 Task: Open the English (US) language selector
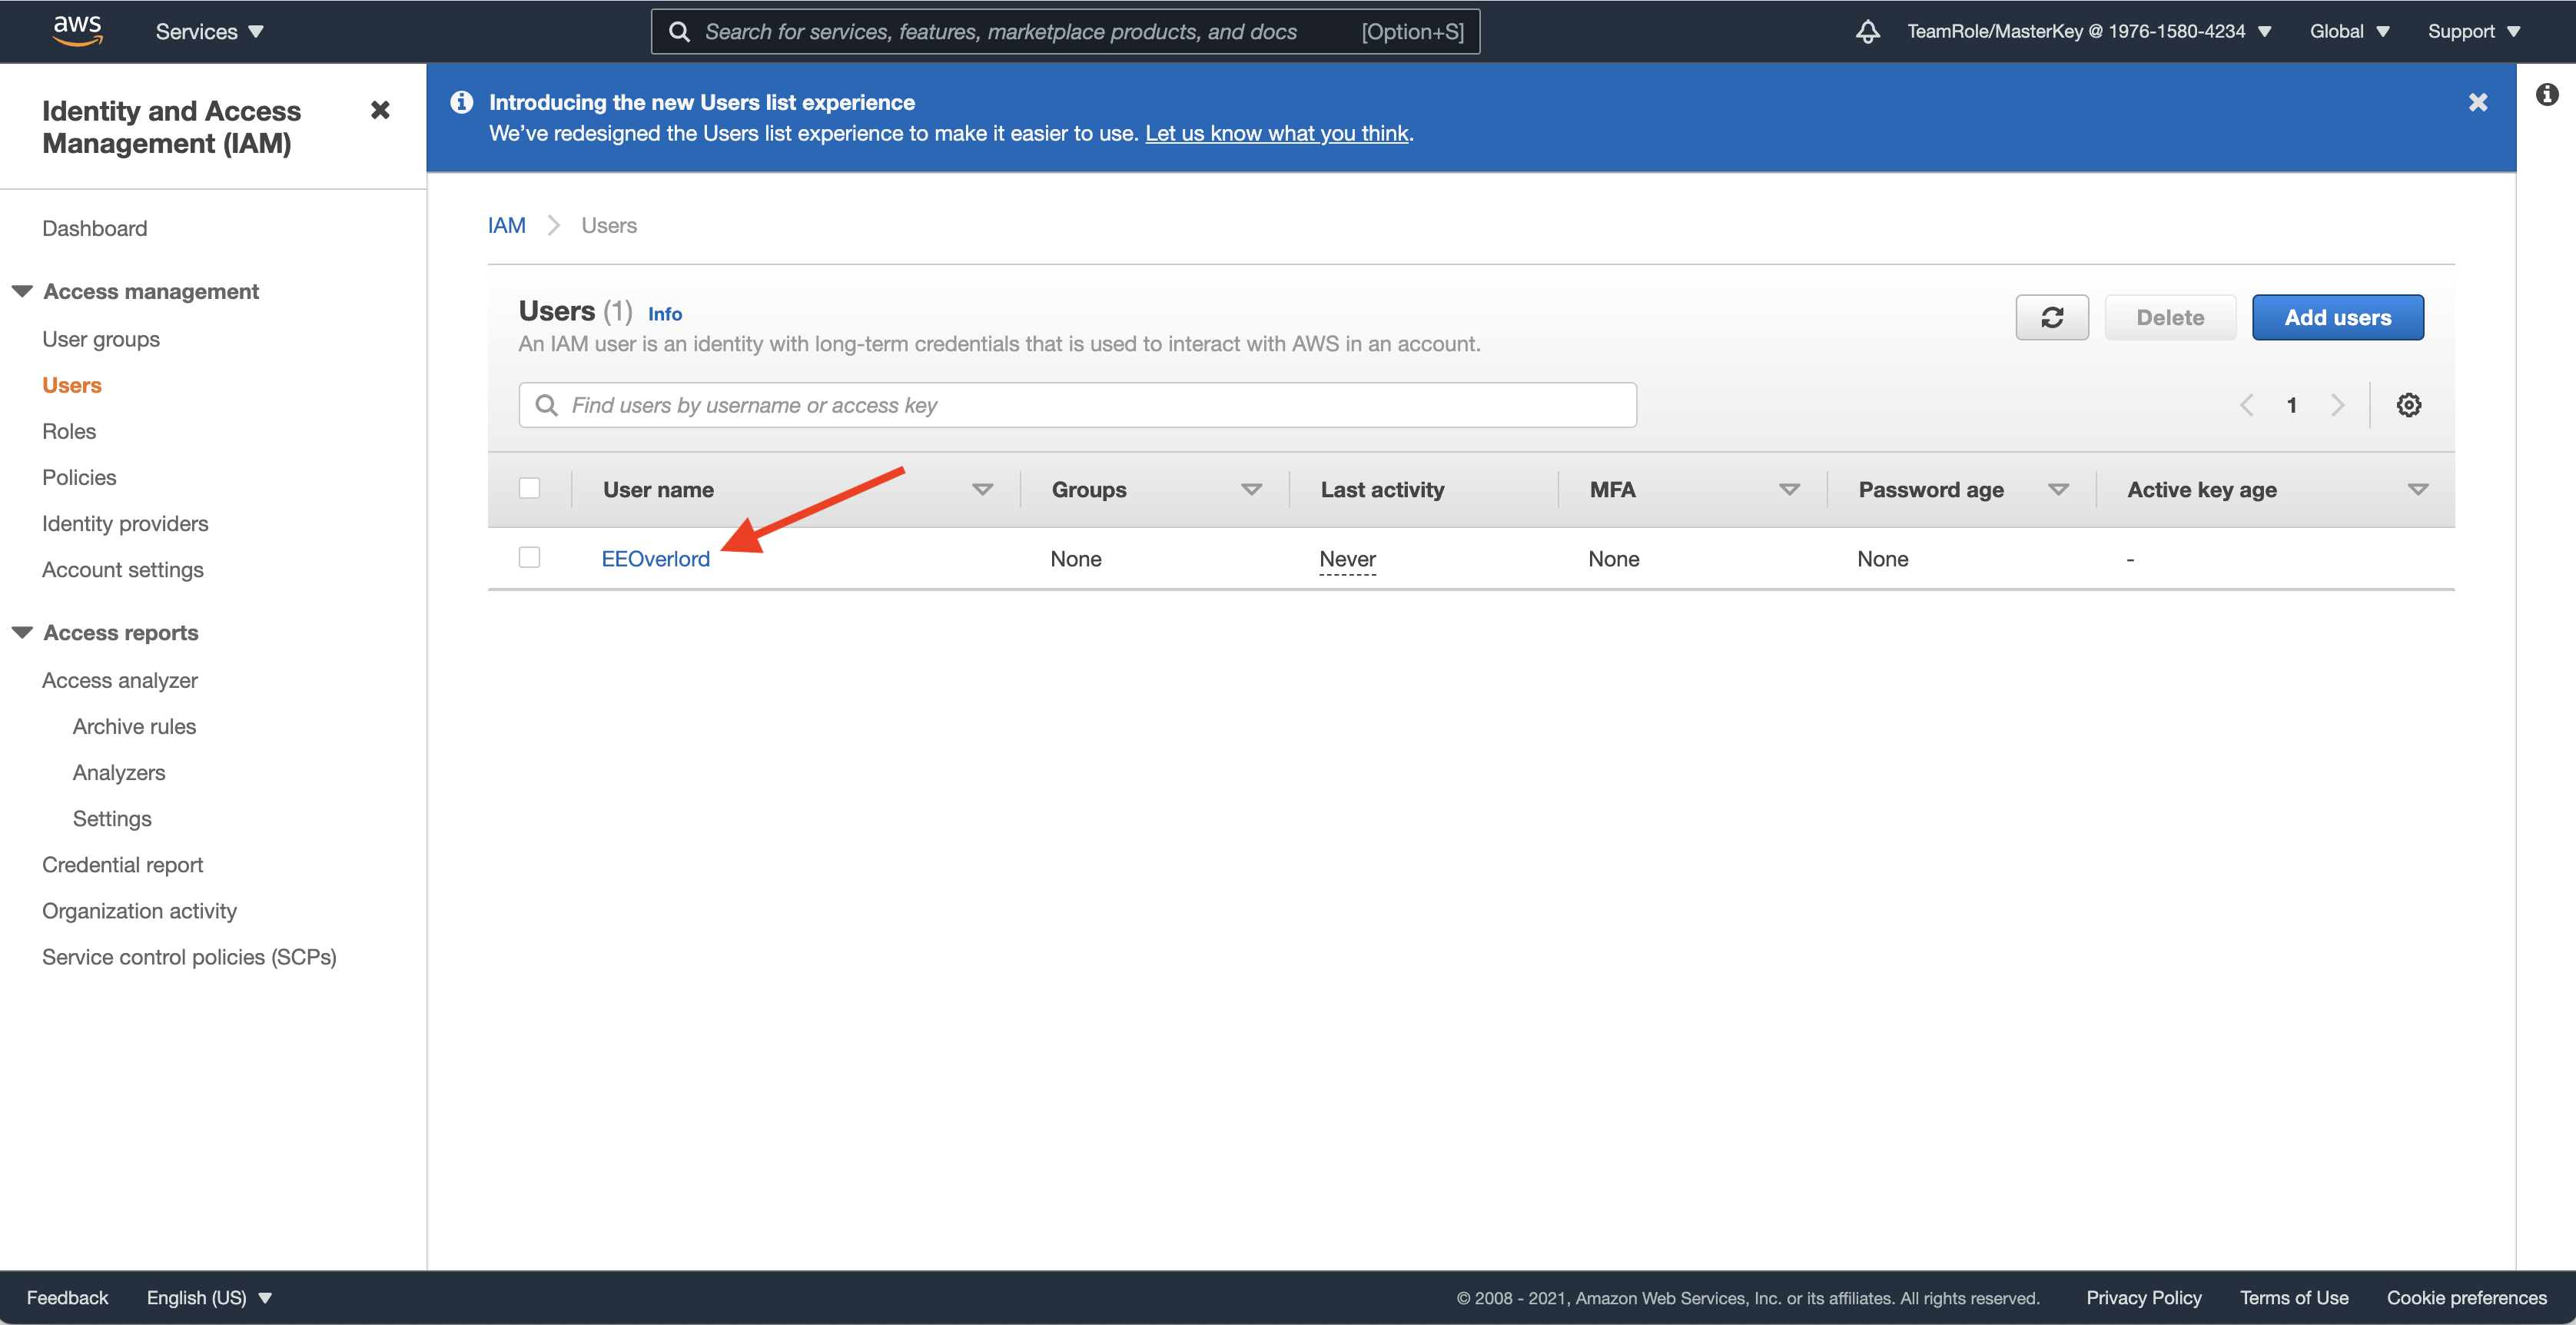pos(209,1298)
